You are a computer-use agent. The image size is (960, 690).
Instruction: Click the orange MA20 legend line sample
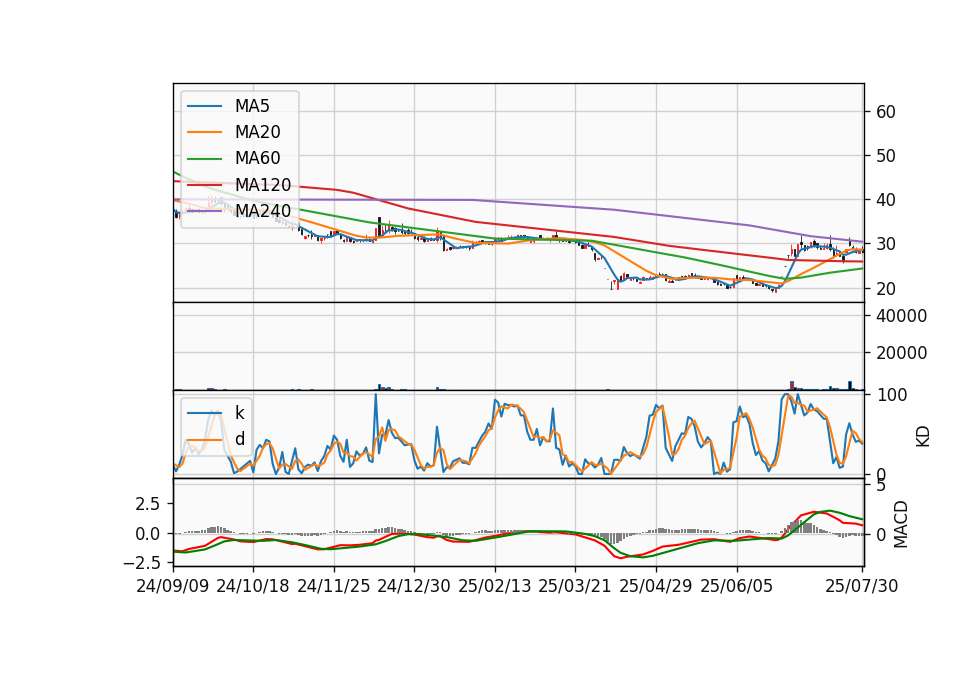[204, 132]
